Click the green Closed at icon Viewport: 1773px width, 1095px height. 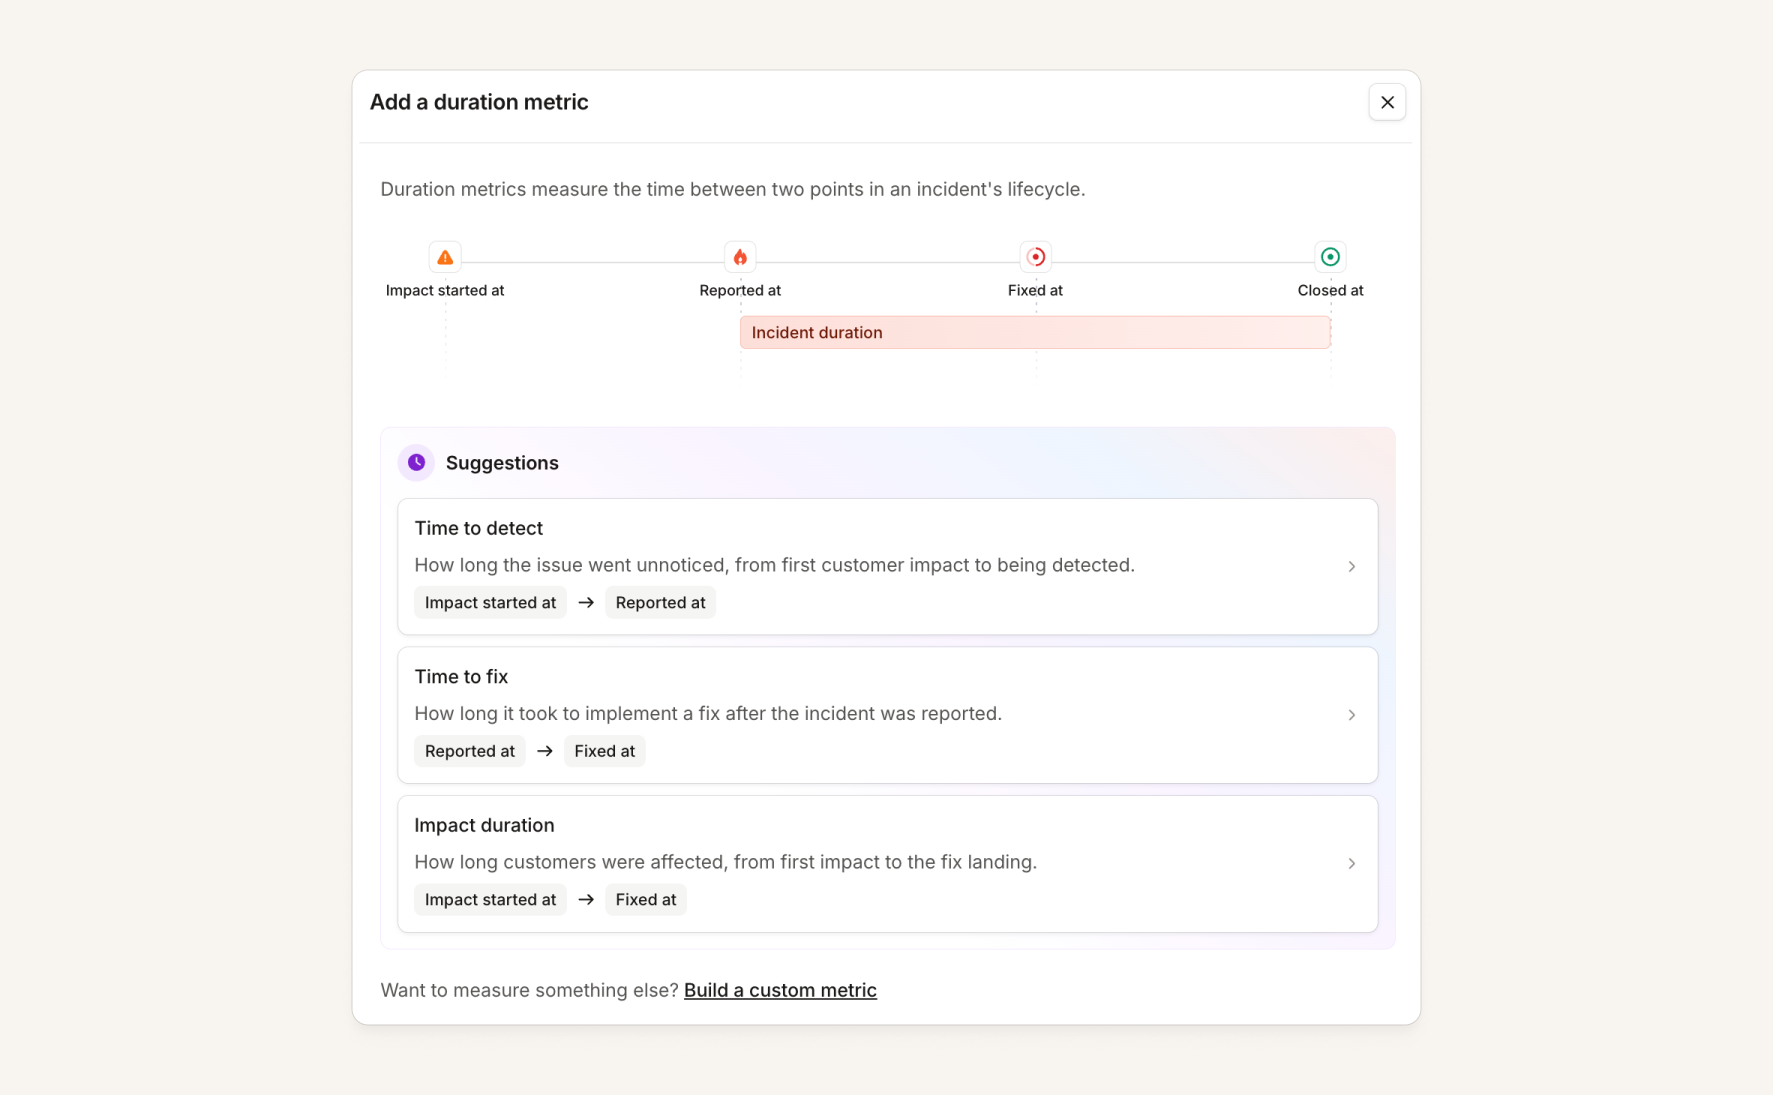pos(1330,257)
